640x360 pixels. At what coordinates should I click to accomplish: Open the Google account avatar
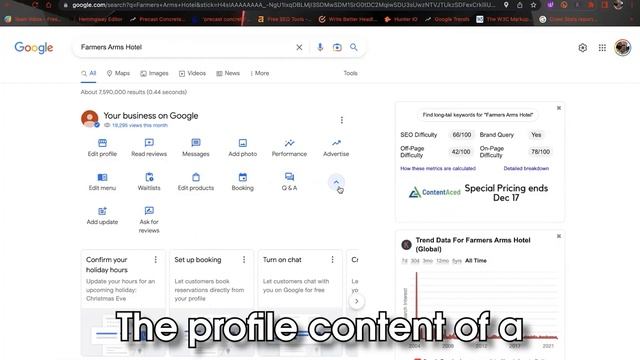[x=622, y=48]
